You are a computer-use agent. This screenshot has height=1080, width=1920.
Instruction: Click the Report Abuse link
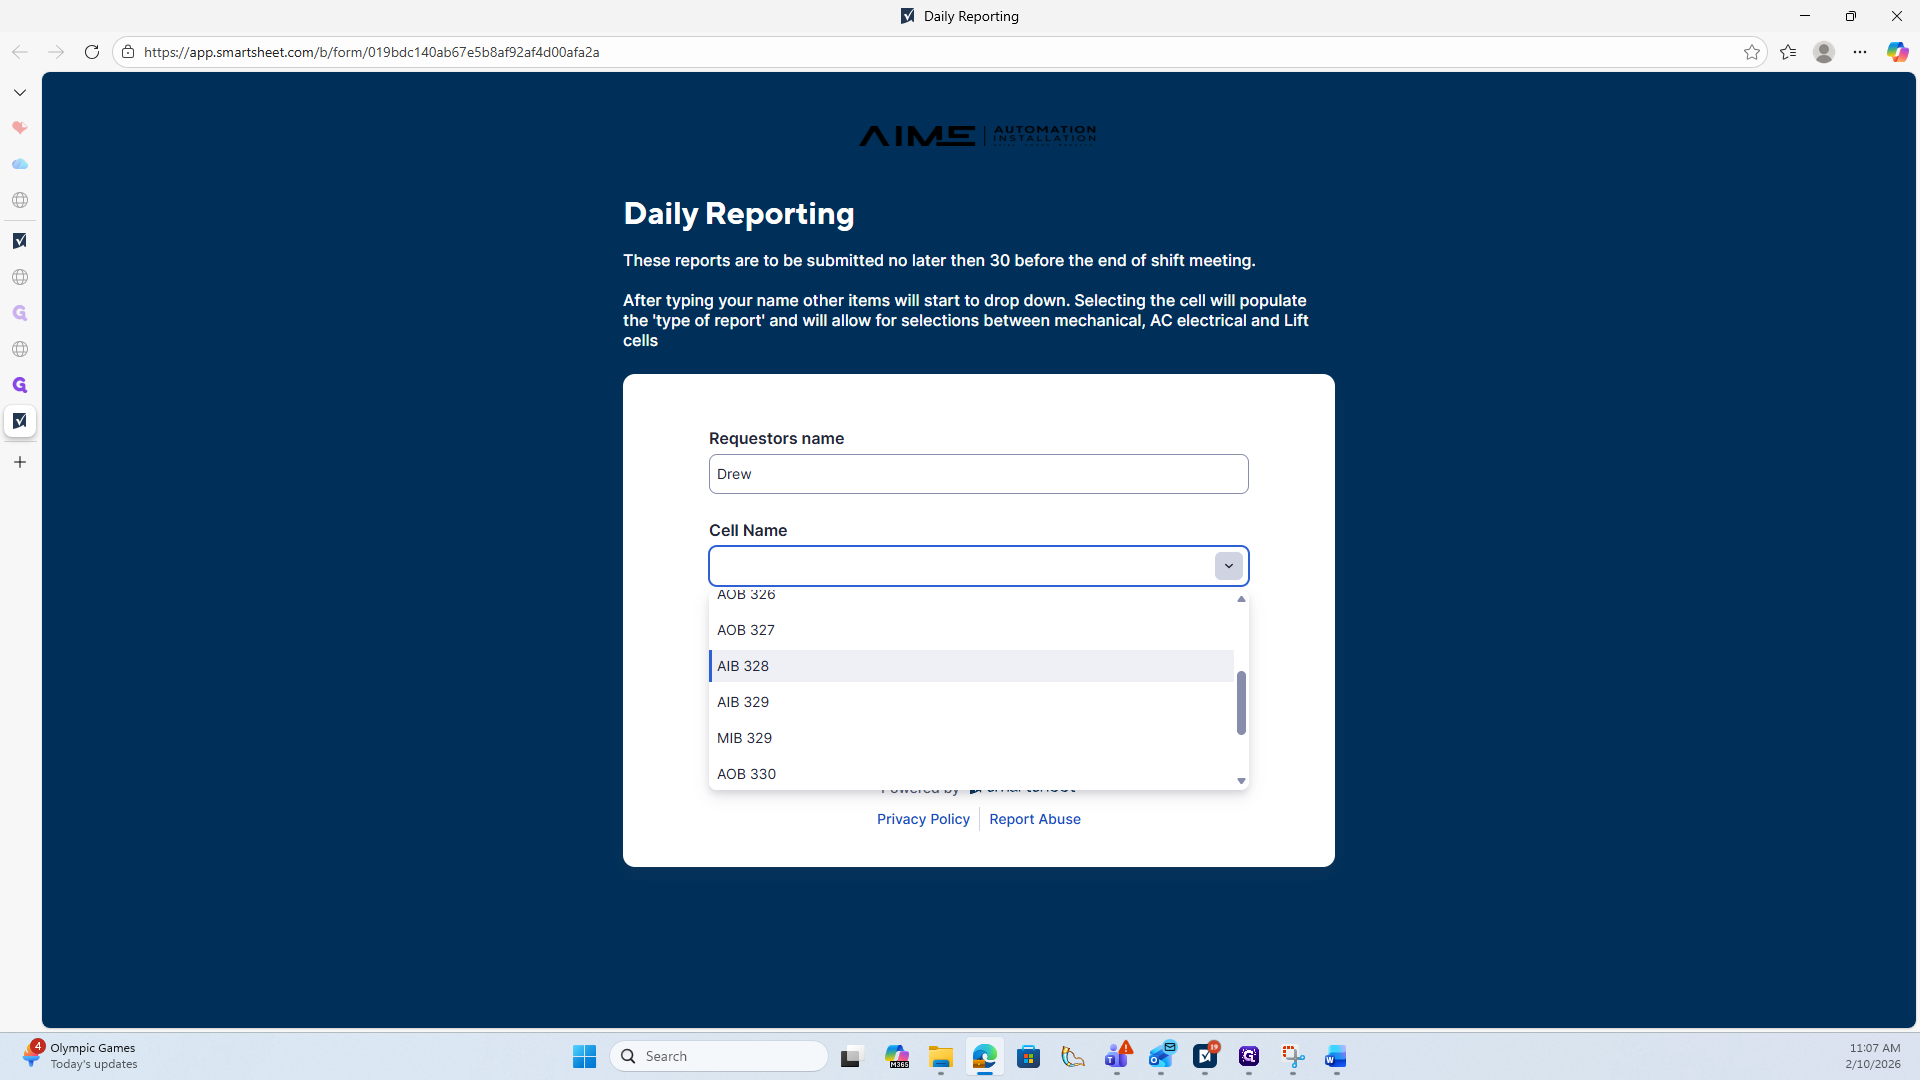1034,819
